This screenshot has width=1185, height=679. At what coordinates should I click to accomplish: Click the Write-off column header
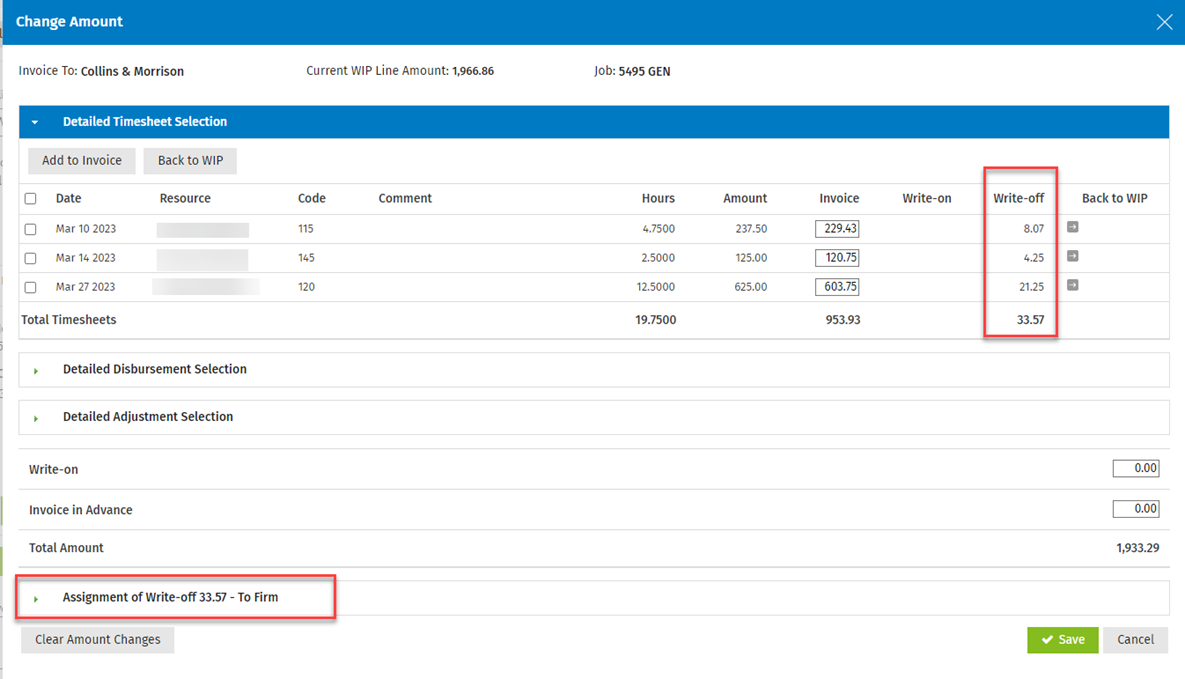click(1019, 198)
